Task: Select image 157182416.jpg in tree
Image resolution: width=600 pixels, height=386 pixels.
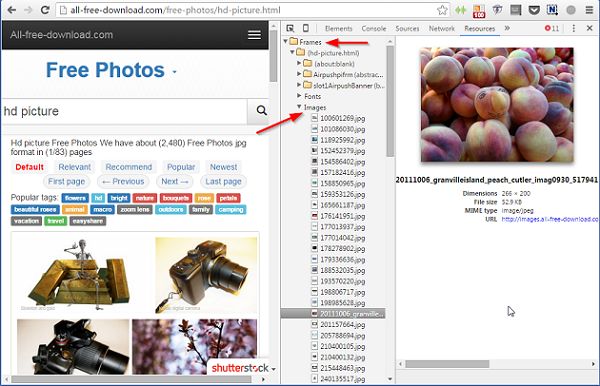Action: (x=342, y=173)
